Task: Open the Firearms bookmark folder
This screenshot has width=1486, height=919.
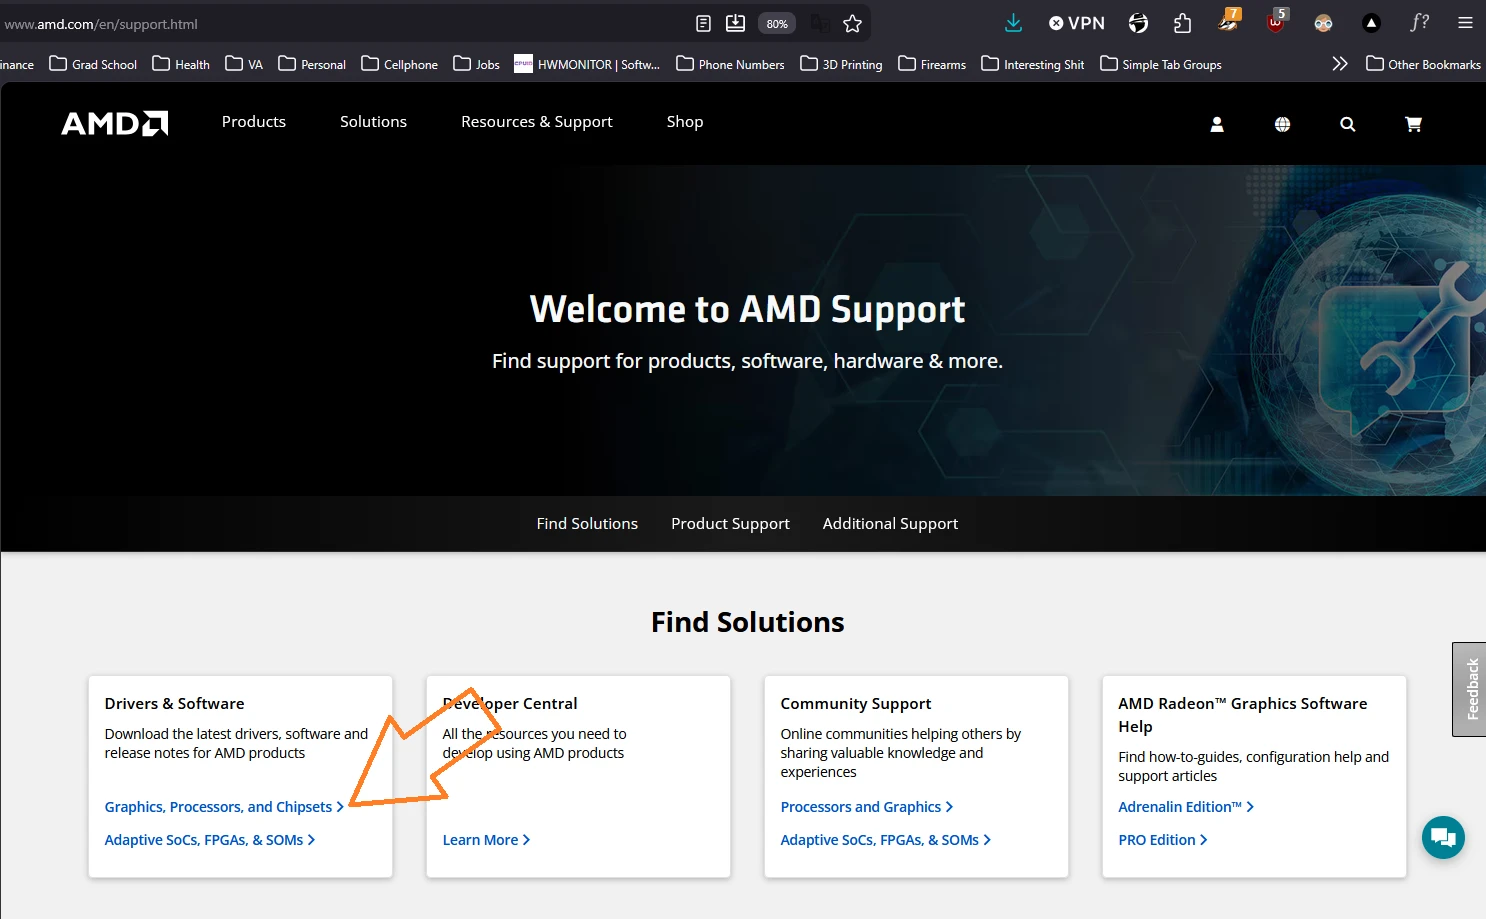Action: [932, 64]
